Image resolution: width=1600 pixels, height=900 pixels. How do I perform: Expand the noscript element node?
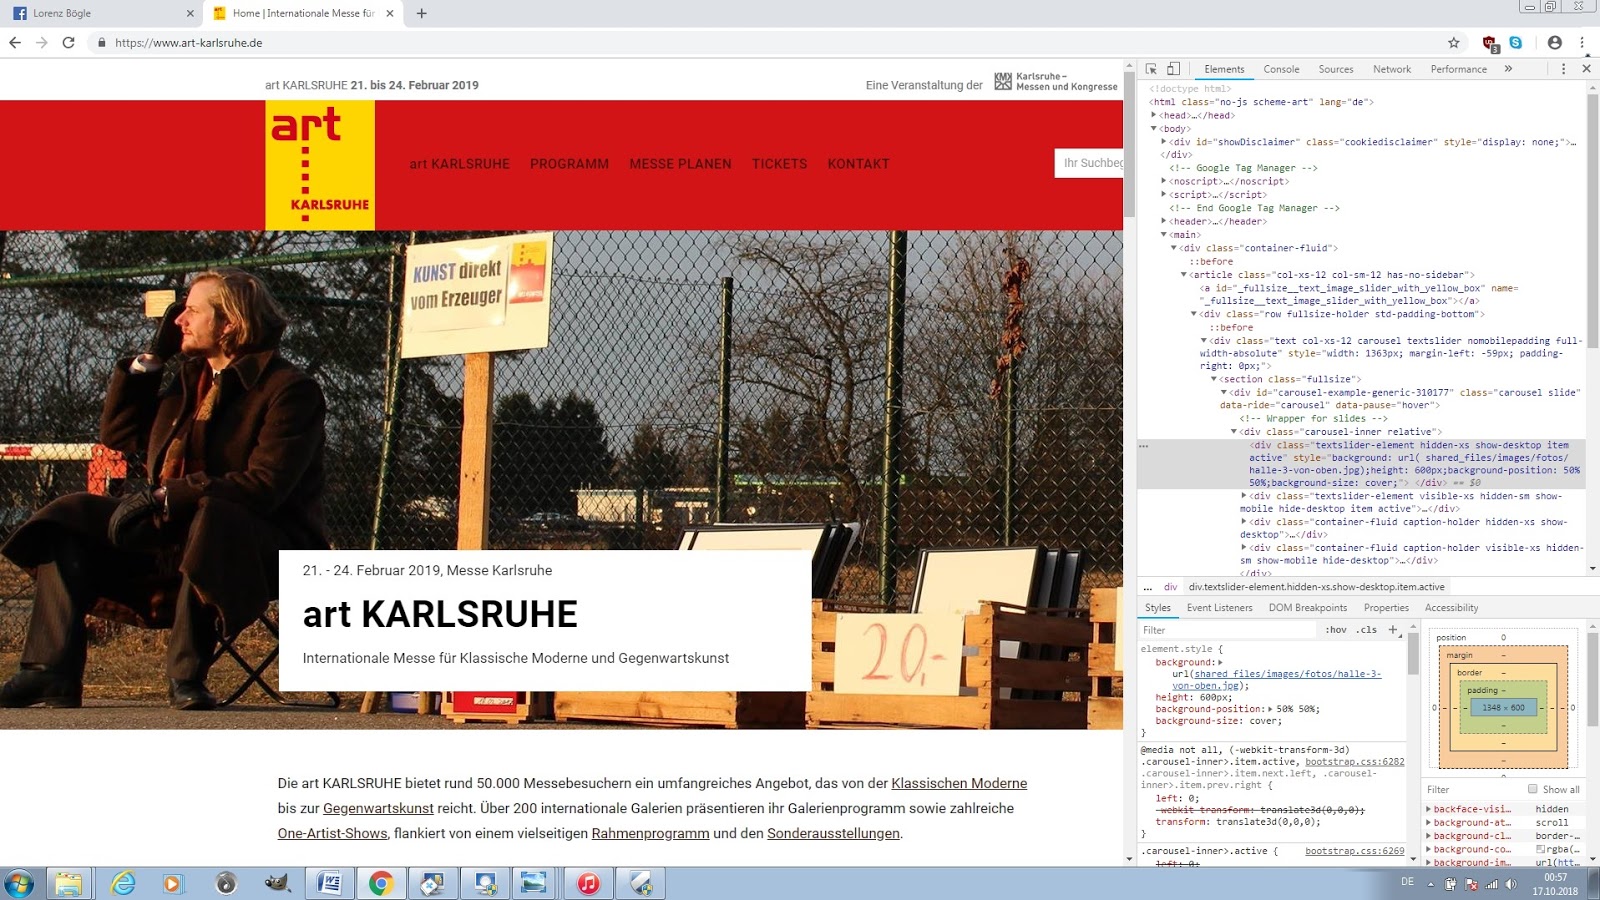coord(1164,181)
